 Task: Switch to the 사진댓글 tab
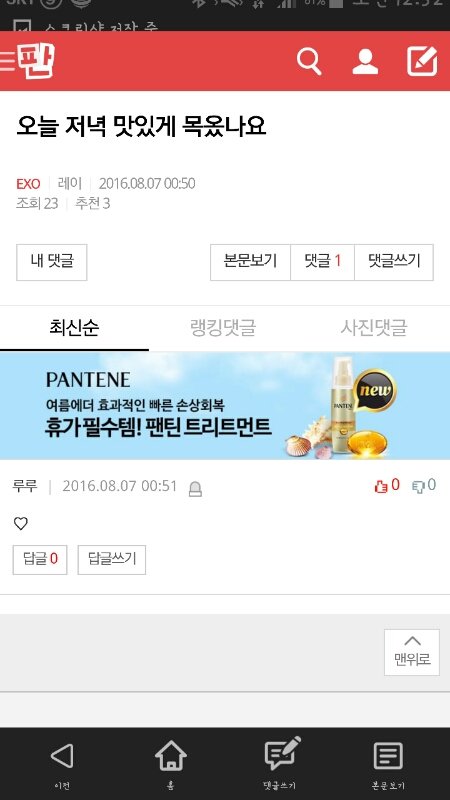[x=374, y=327]
